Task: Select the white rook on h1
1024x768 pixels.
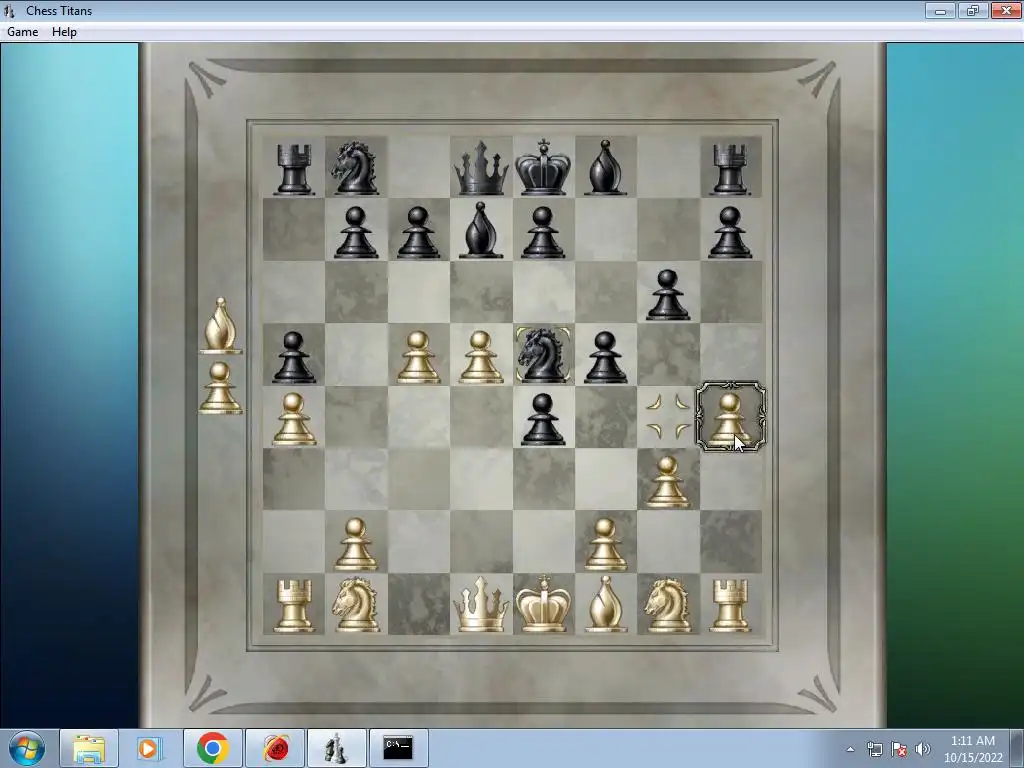Action: tap(730, 607)
